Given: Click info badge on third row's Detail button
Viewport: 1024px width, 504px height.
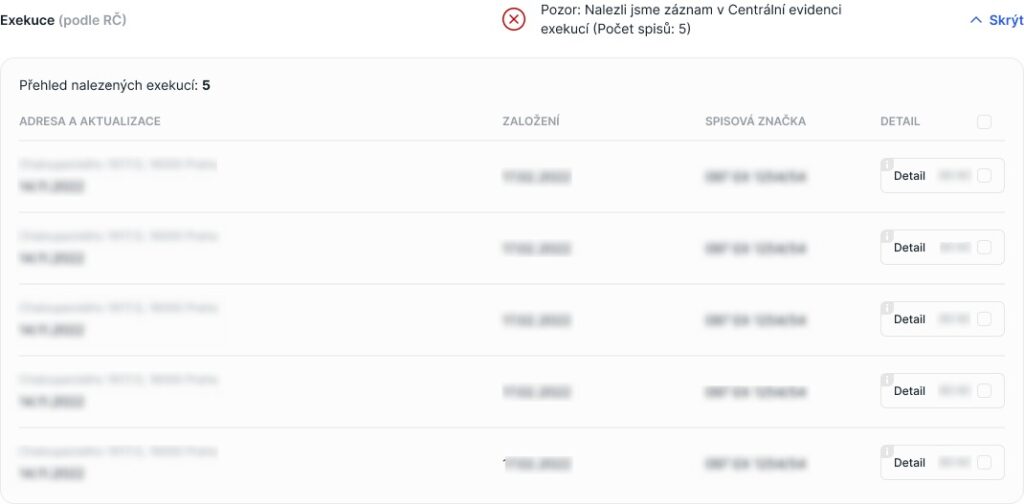Looking at the screenshot, I should pos(887,307).
